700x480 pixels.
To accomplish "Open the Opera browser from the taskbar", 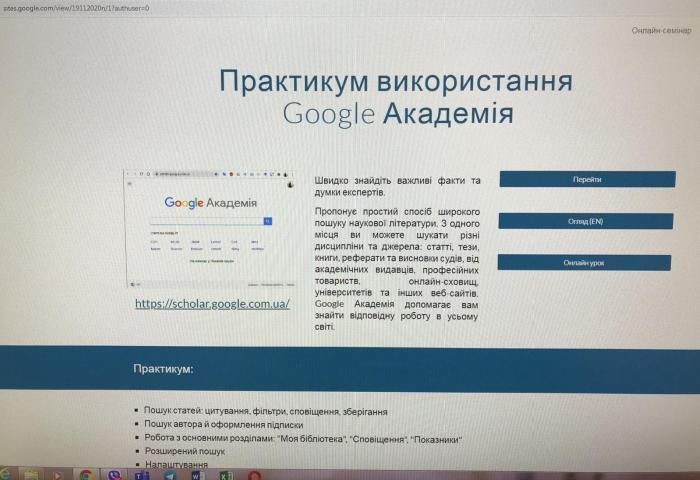I will [254, 475].
